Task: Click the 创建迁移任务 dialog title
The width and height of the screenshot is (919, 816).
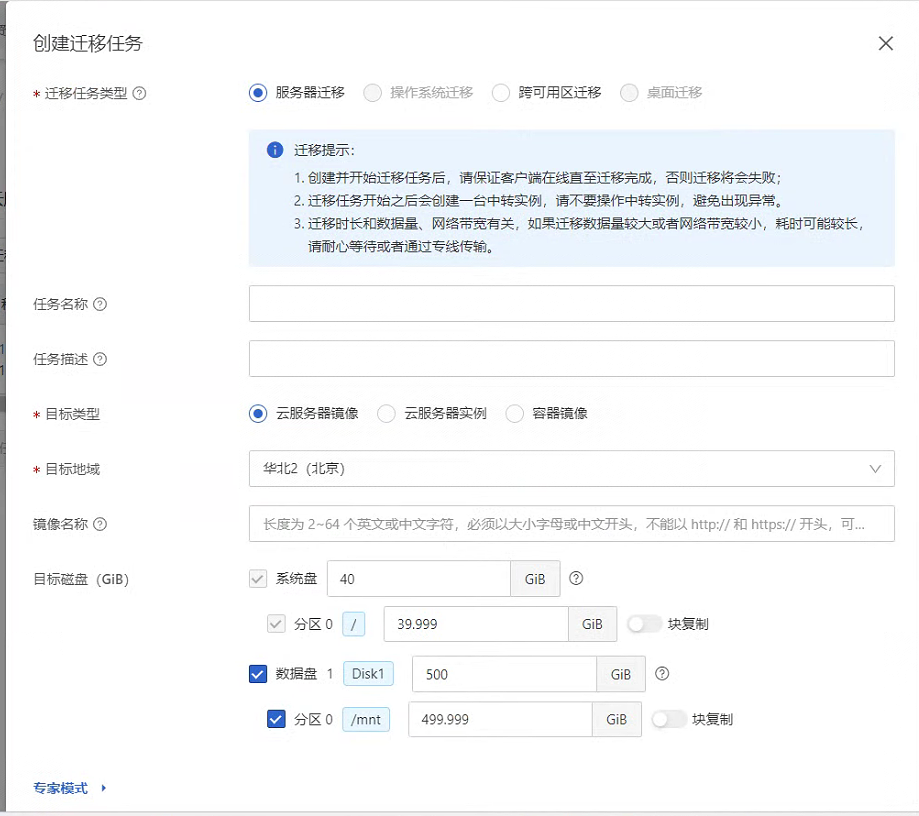Action: click(87, 43)
